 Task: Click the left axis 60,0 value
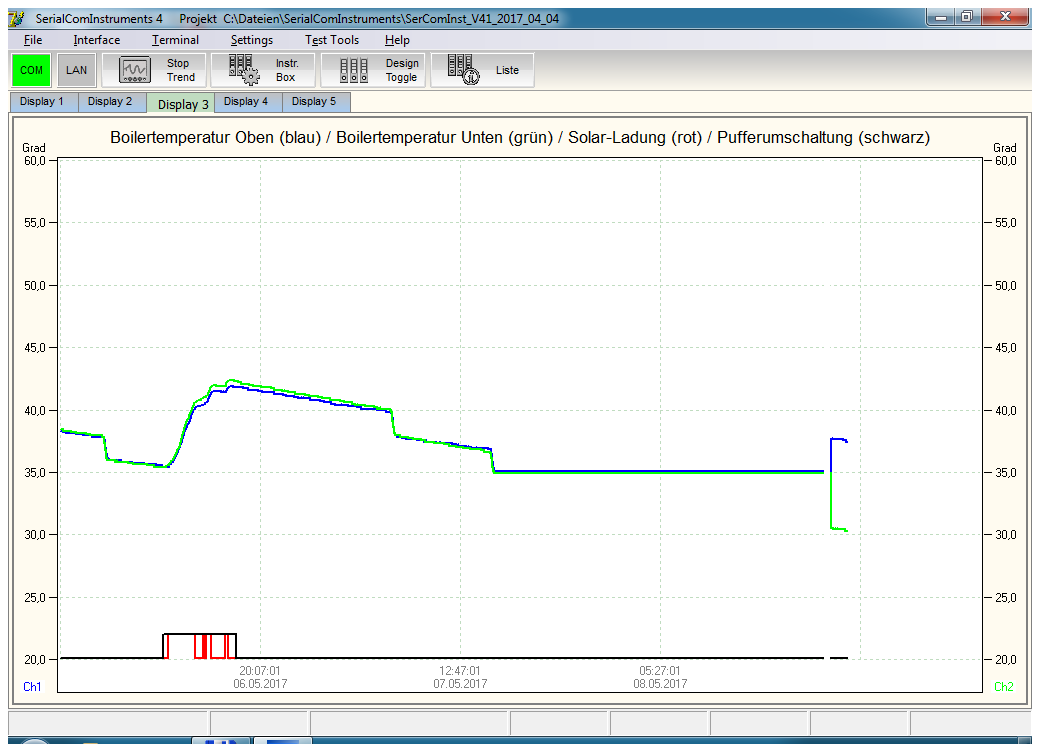coord(35,160)
